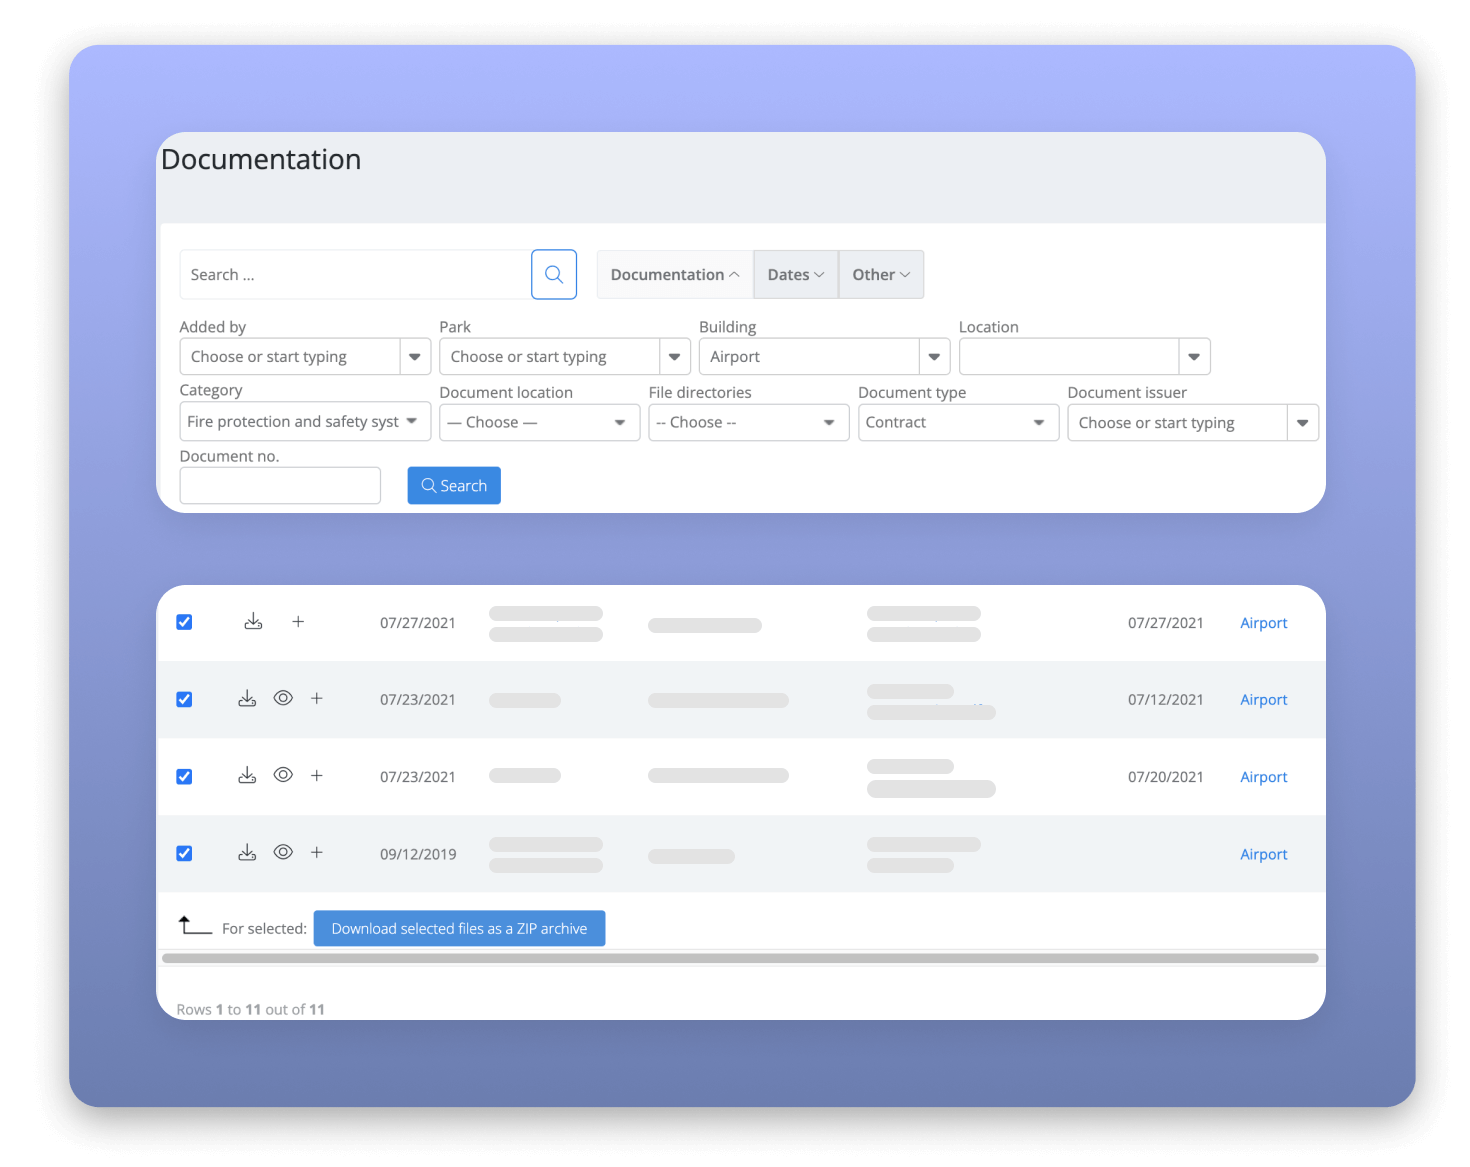Toggle the checkbox for the 09/12/2019 row

(184, 853)
